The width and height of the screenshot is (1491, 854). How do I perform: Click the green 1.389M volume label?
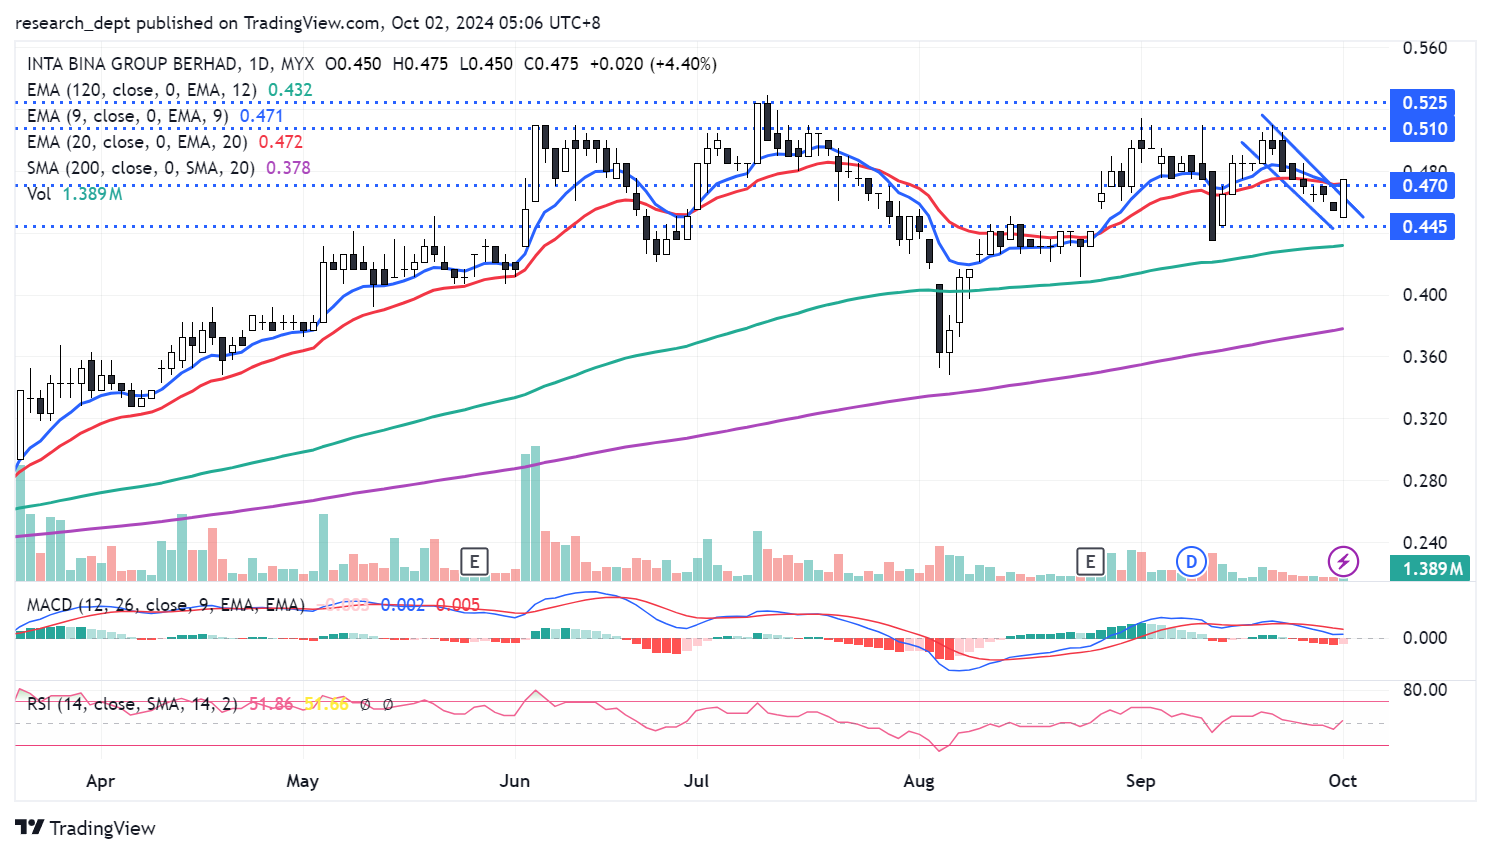click(1432, 569)
